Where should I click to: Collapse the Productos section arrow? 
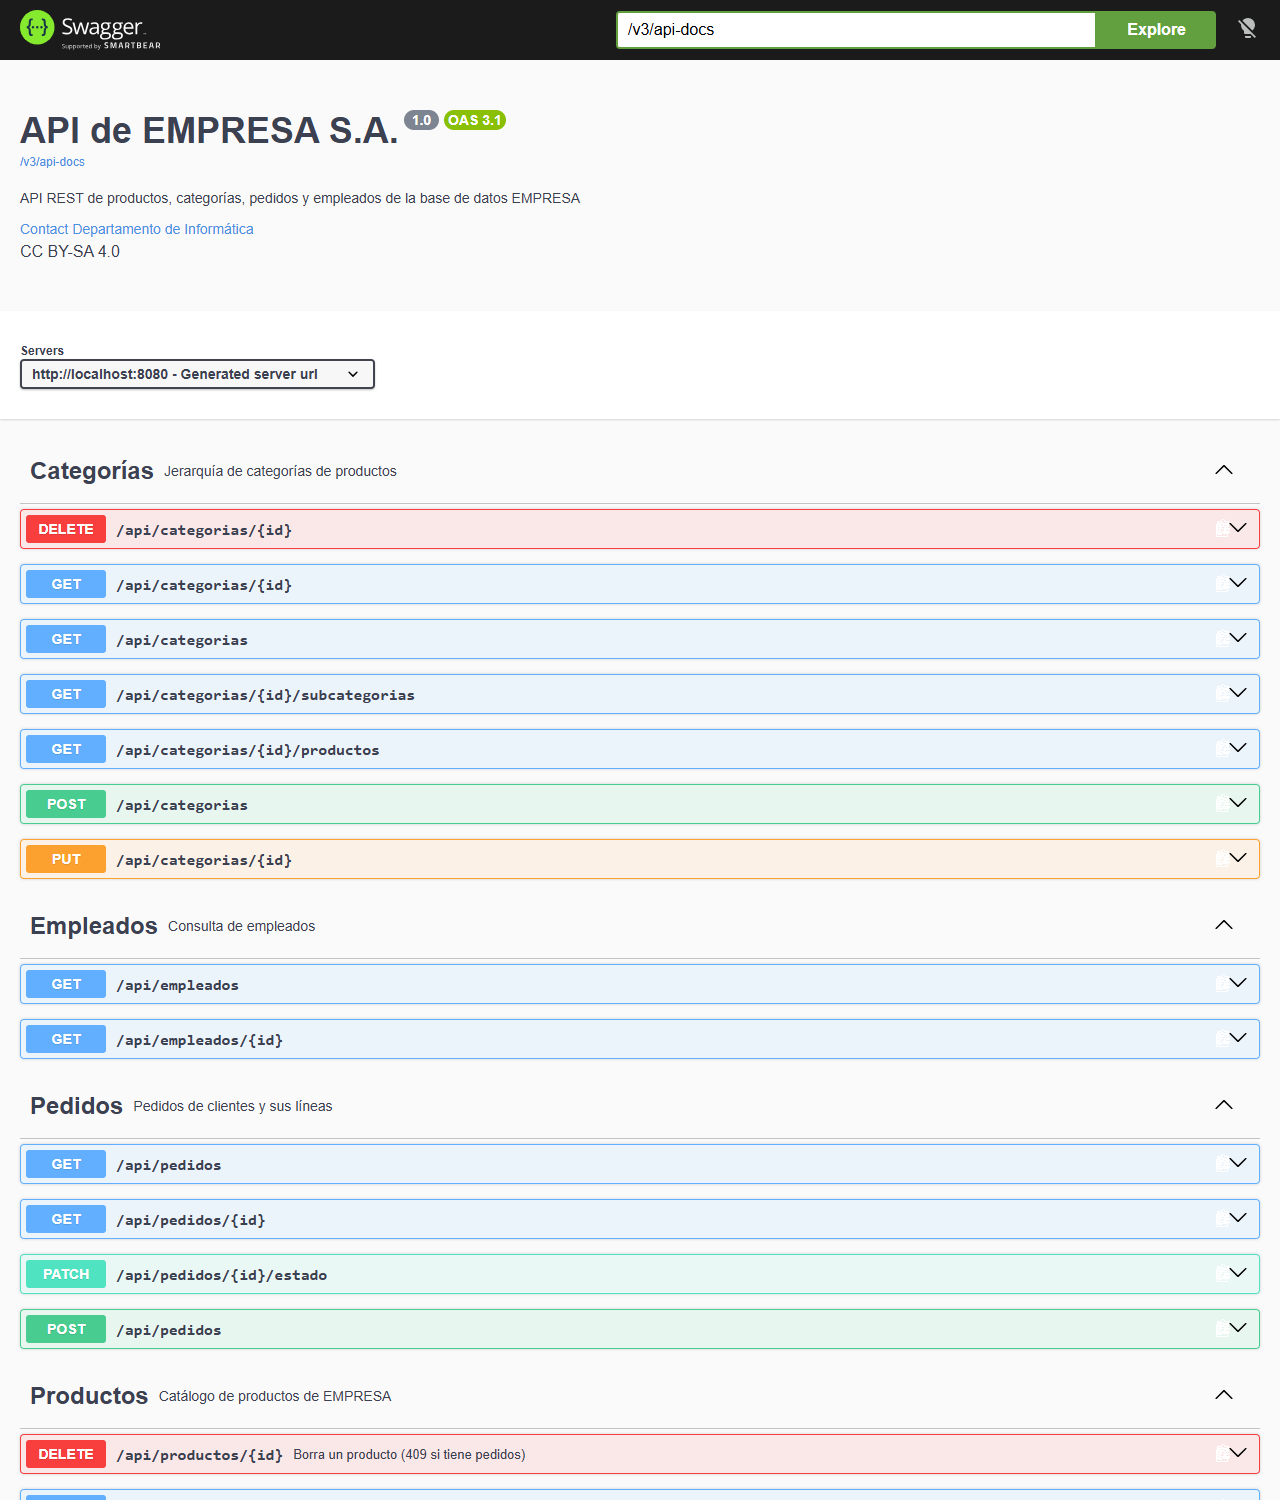pyautogui.click(x=1224, y=1395)
